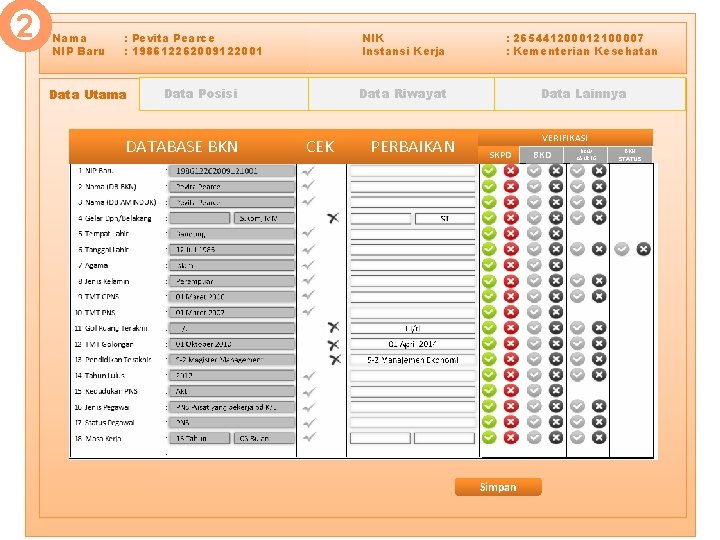720x540 pixels.
Task: Click the Perbaikan field with 01 April date
Action: (412, 344)
